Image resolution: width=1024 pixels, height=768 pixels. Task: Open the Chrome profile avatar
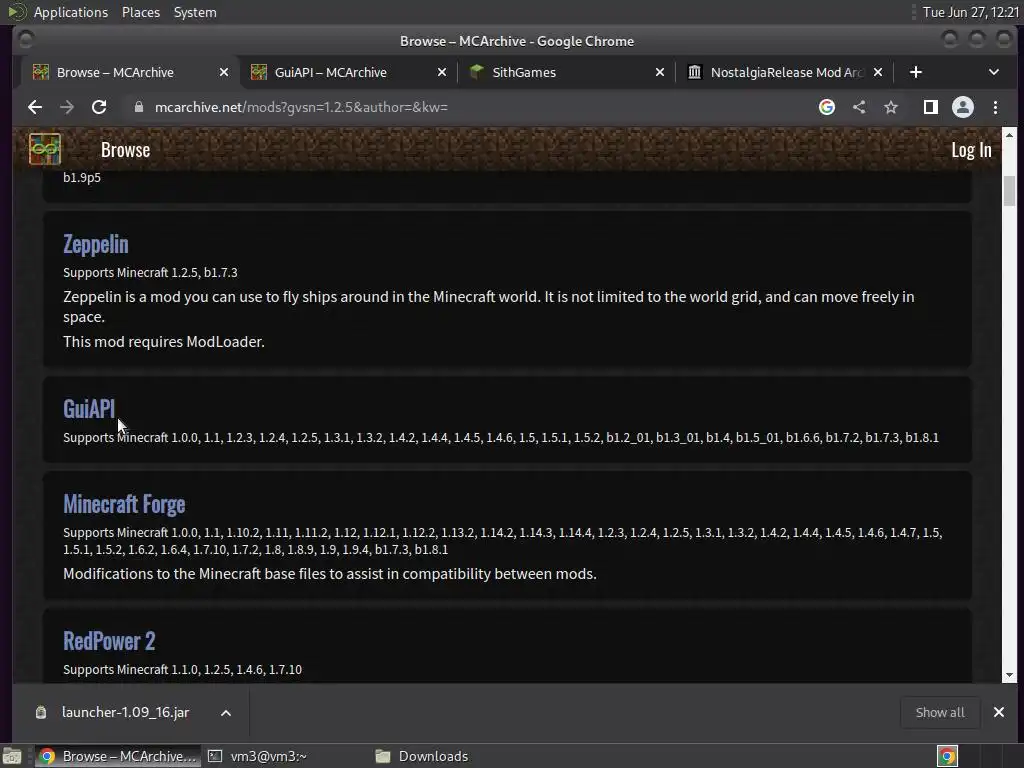[963, 107]
